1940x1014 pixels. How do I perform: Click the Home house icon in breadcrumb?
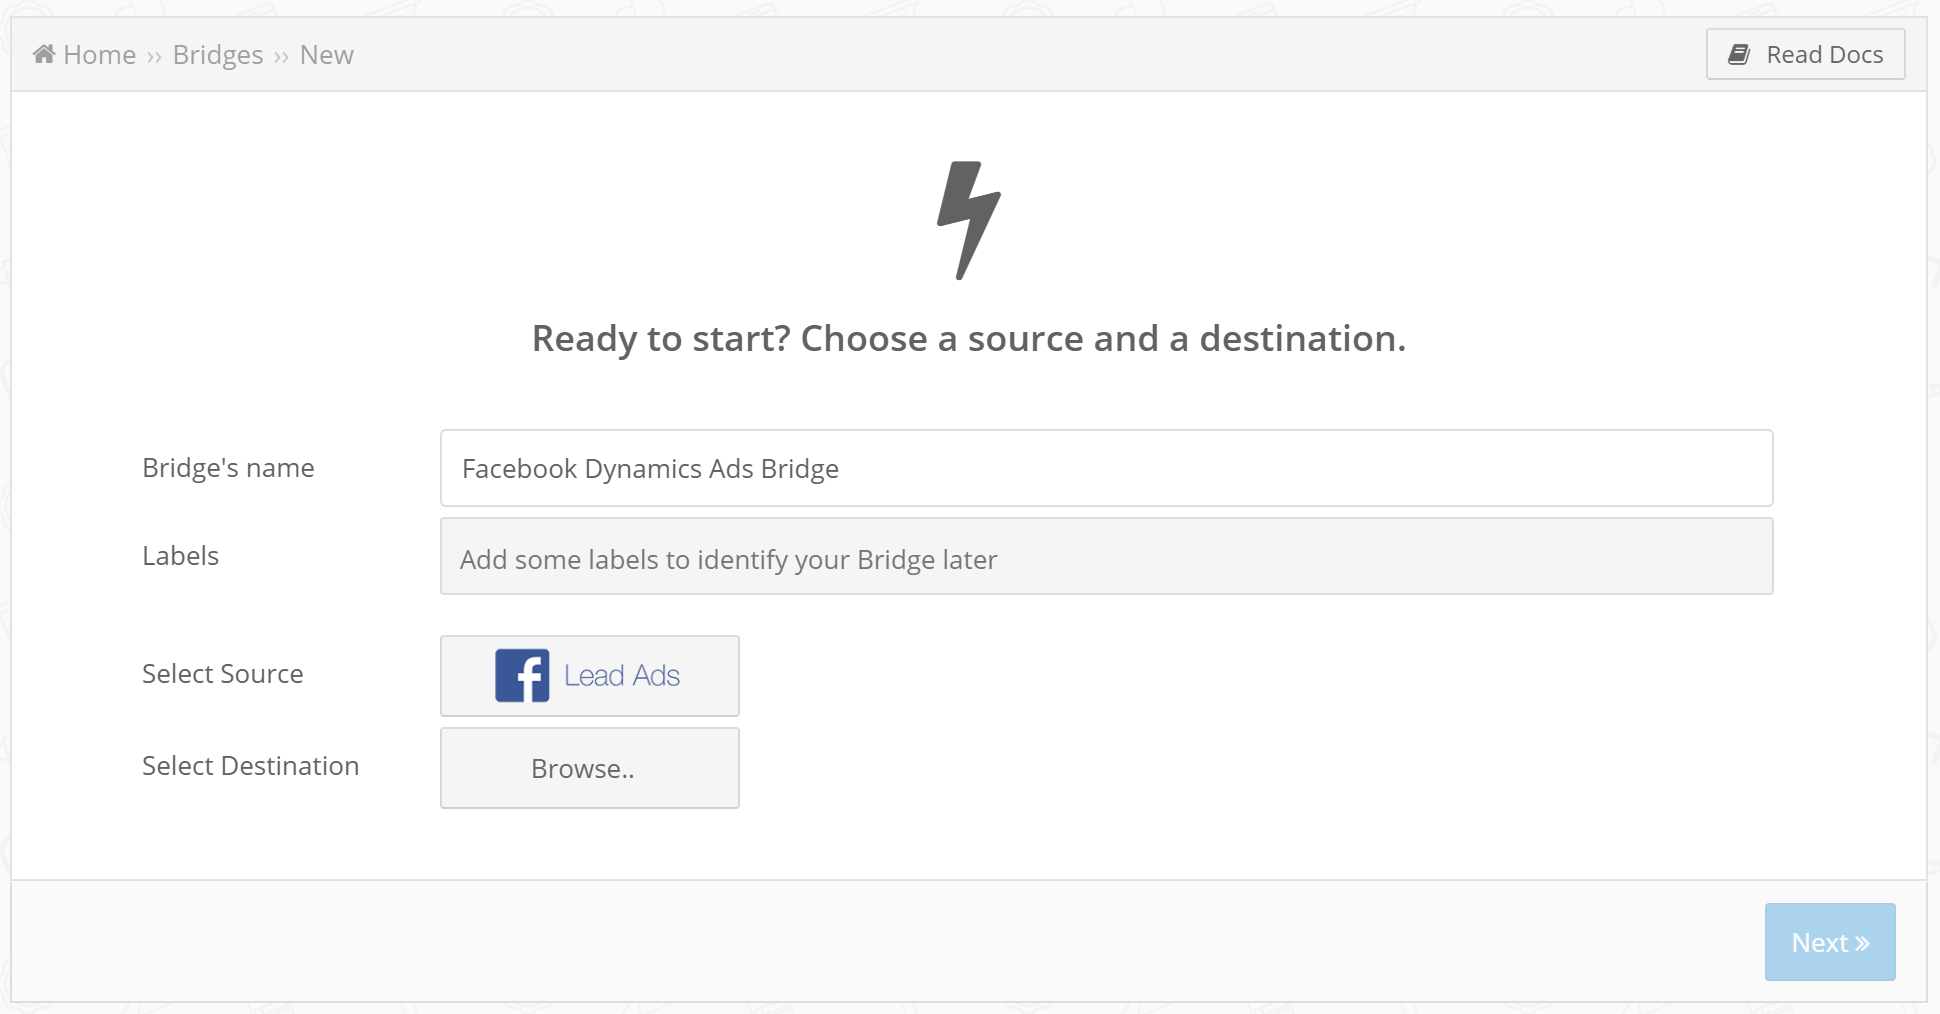tap(44, 54)
